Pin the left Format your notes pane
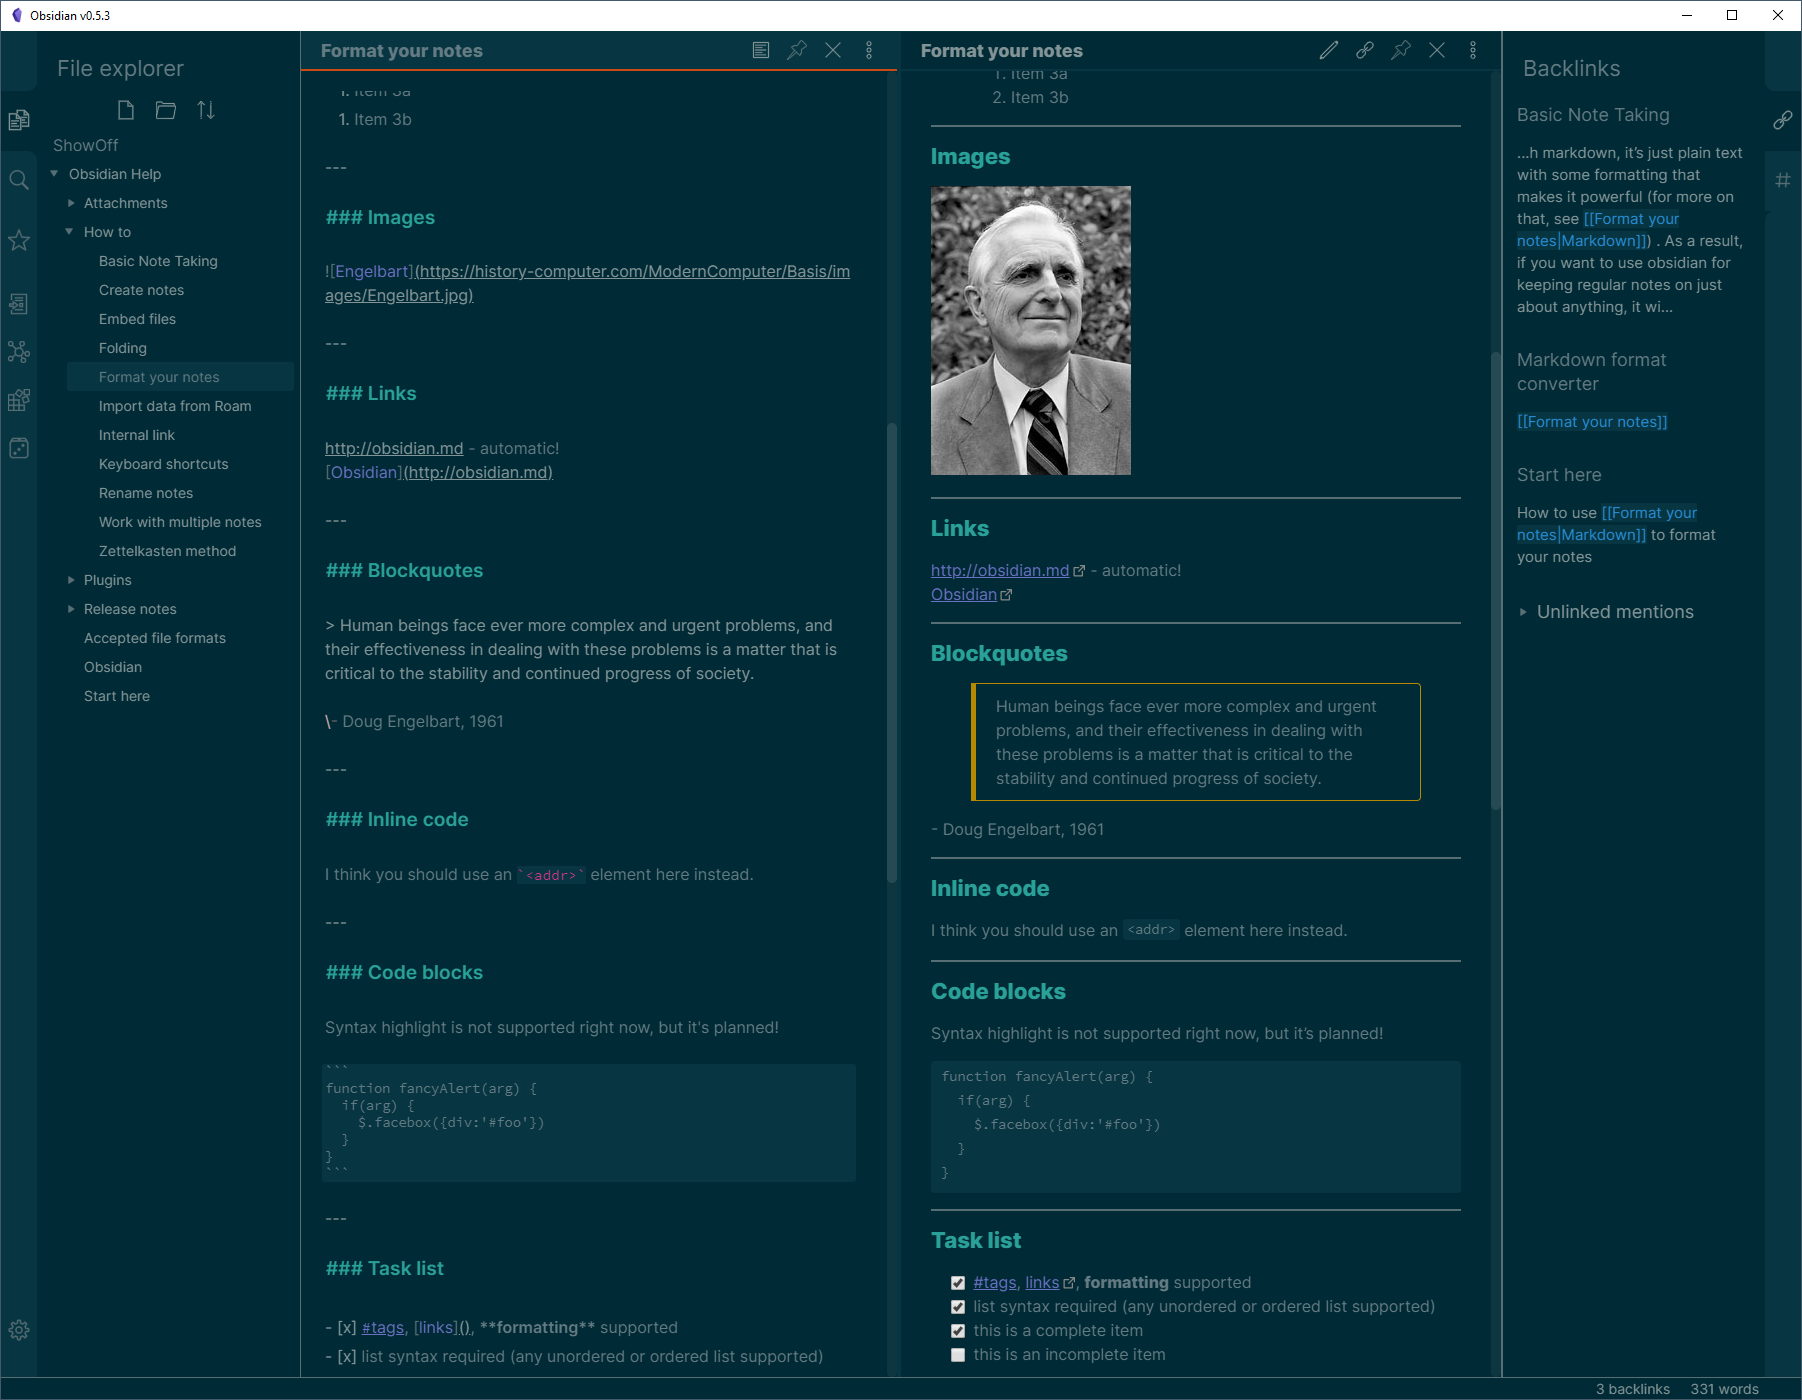The width and height of the screenshot is (1802, 1400). [797, 50]
